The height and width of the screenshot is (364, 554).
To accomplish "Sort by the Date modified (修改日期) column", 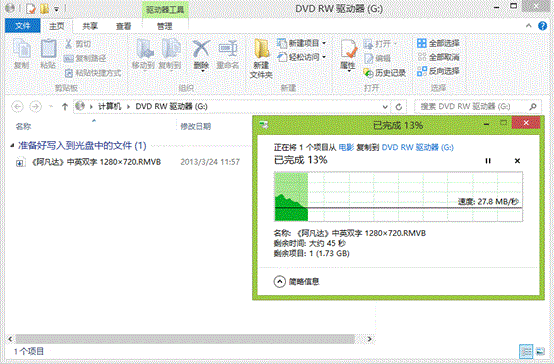I will (195, 127).
